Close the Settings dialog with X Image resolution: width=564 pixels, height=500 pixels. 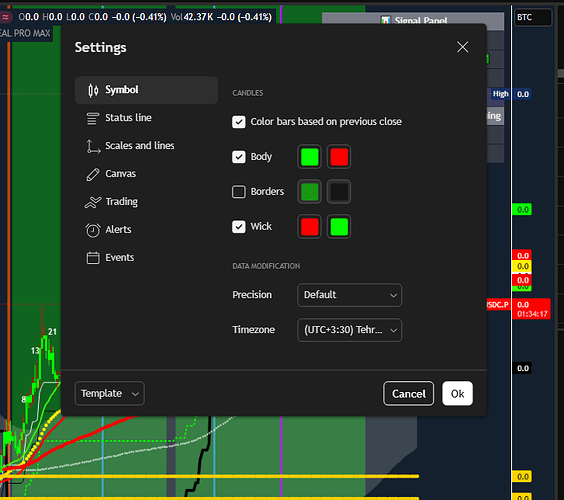(463, 47)
